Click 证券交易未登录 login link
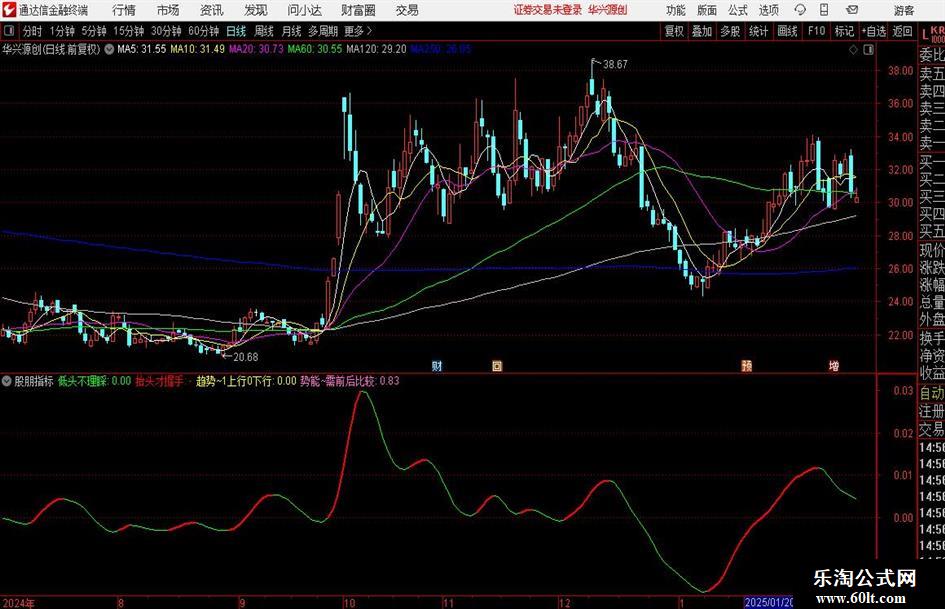945x609 pixels. pyautogui.click(x=548, y=10)
